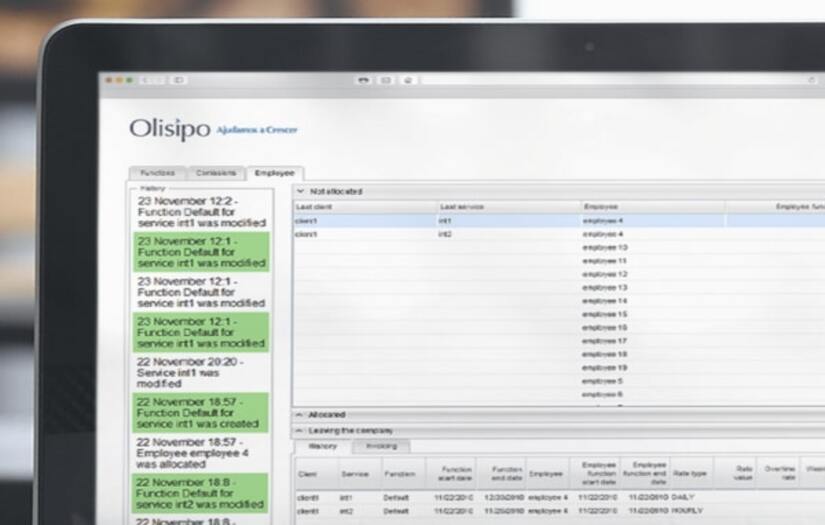Select the Employee tab
Image resolution: width=825 pixels, height=525 pixels.
click(x=274, y=173)
